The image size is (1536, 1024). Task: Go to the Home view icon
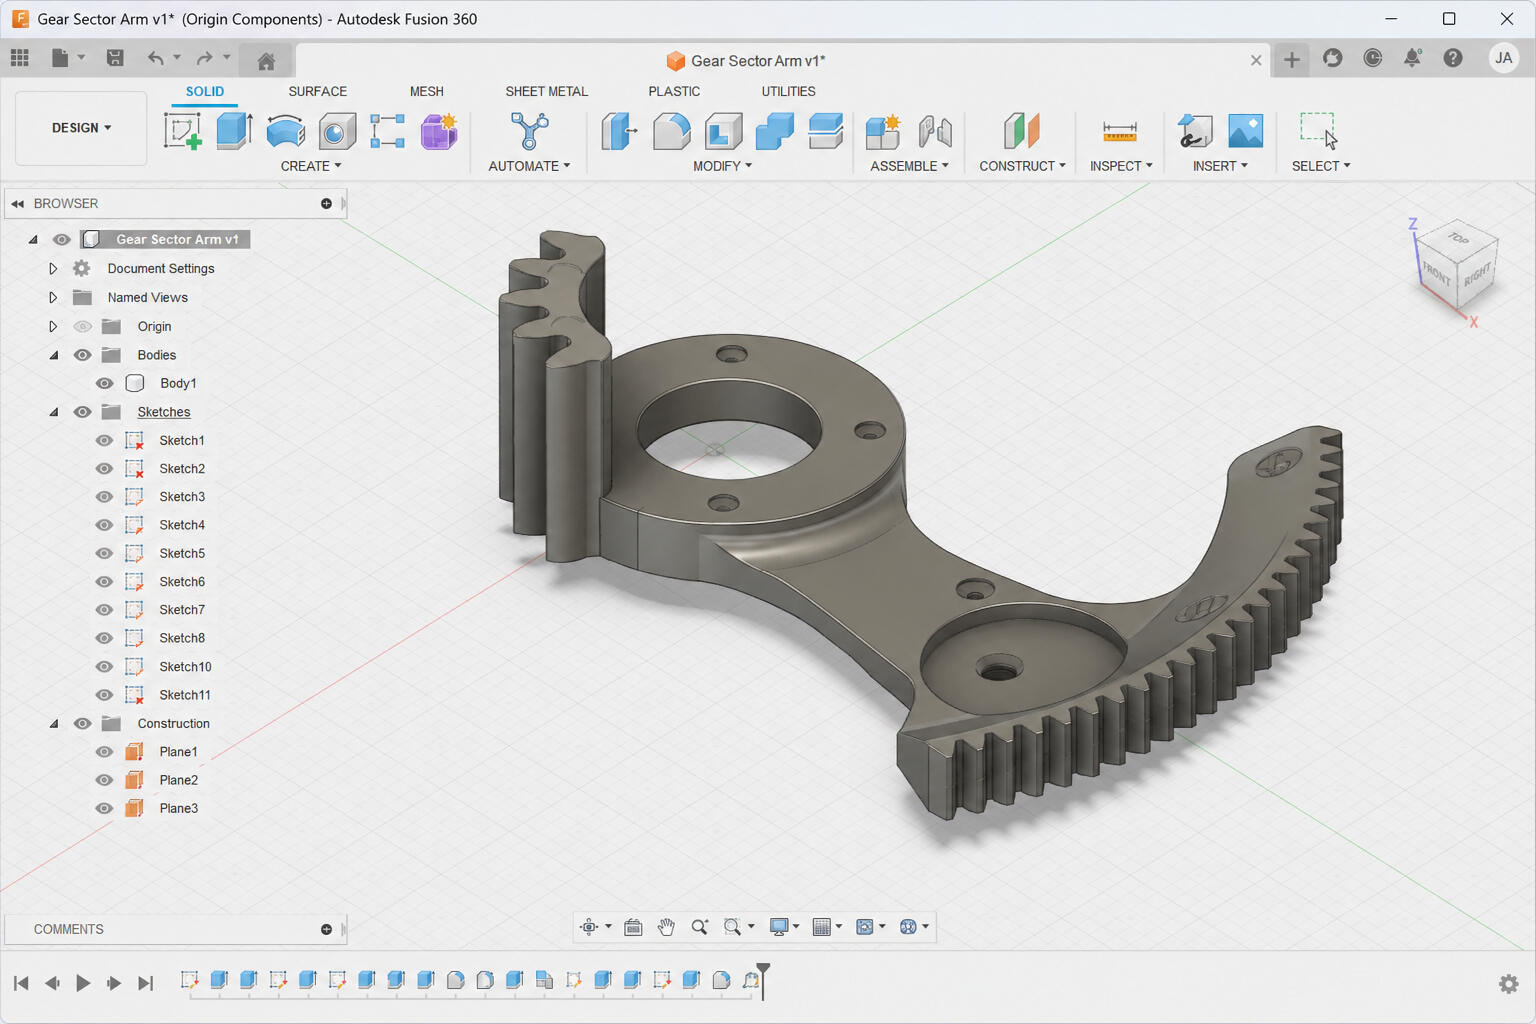click(x=266, y=61)
